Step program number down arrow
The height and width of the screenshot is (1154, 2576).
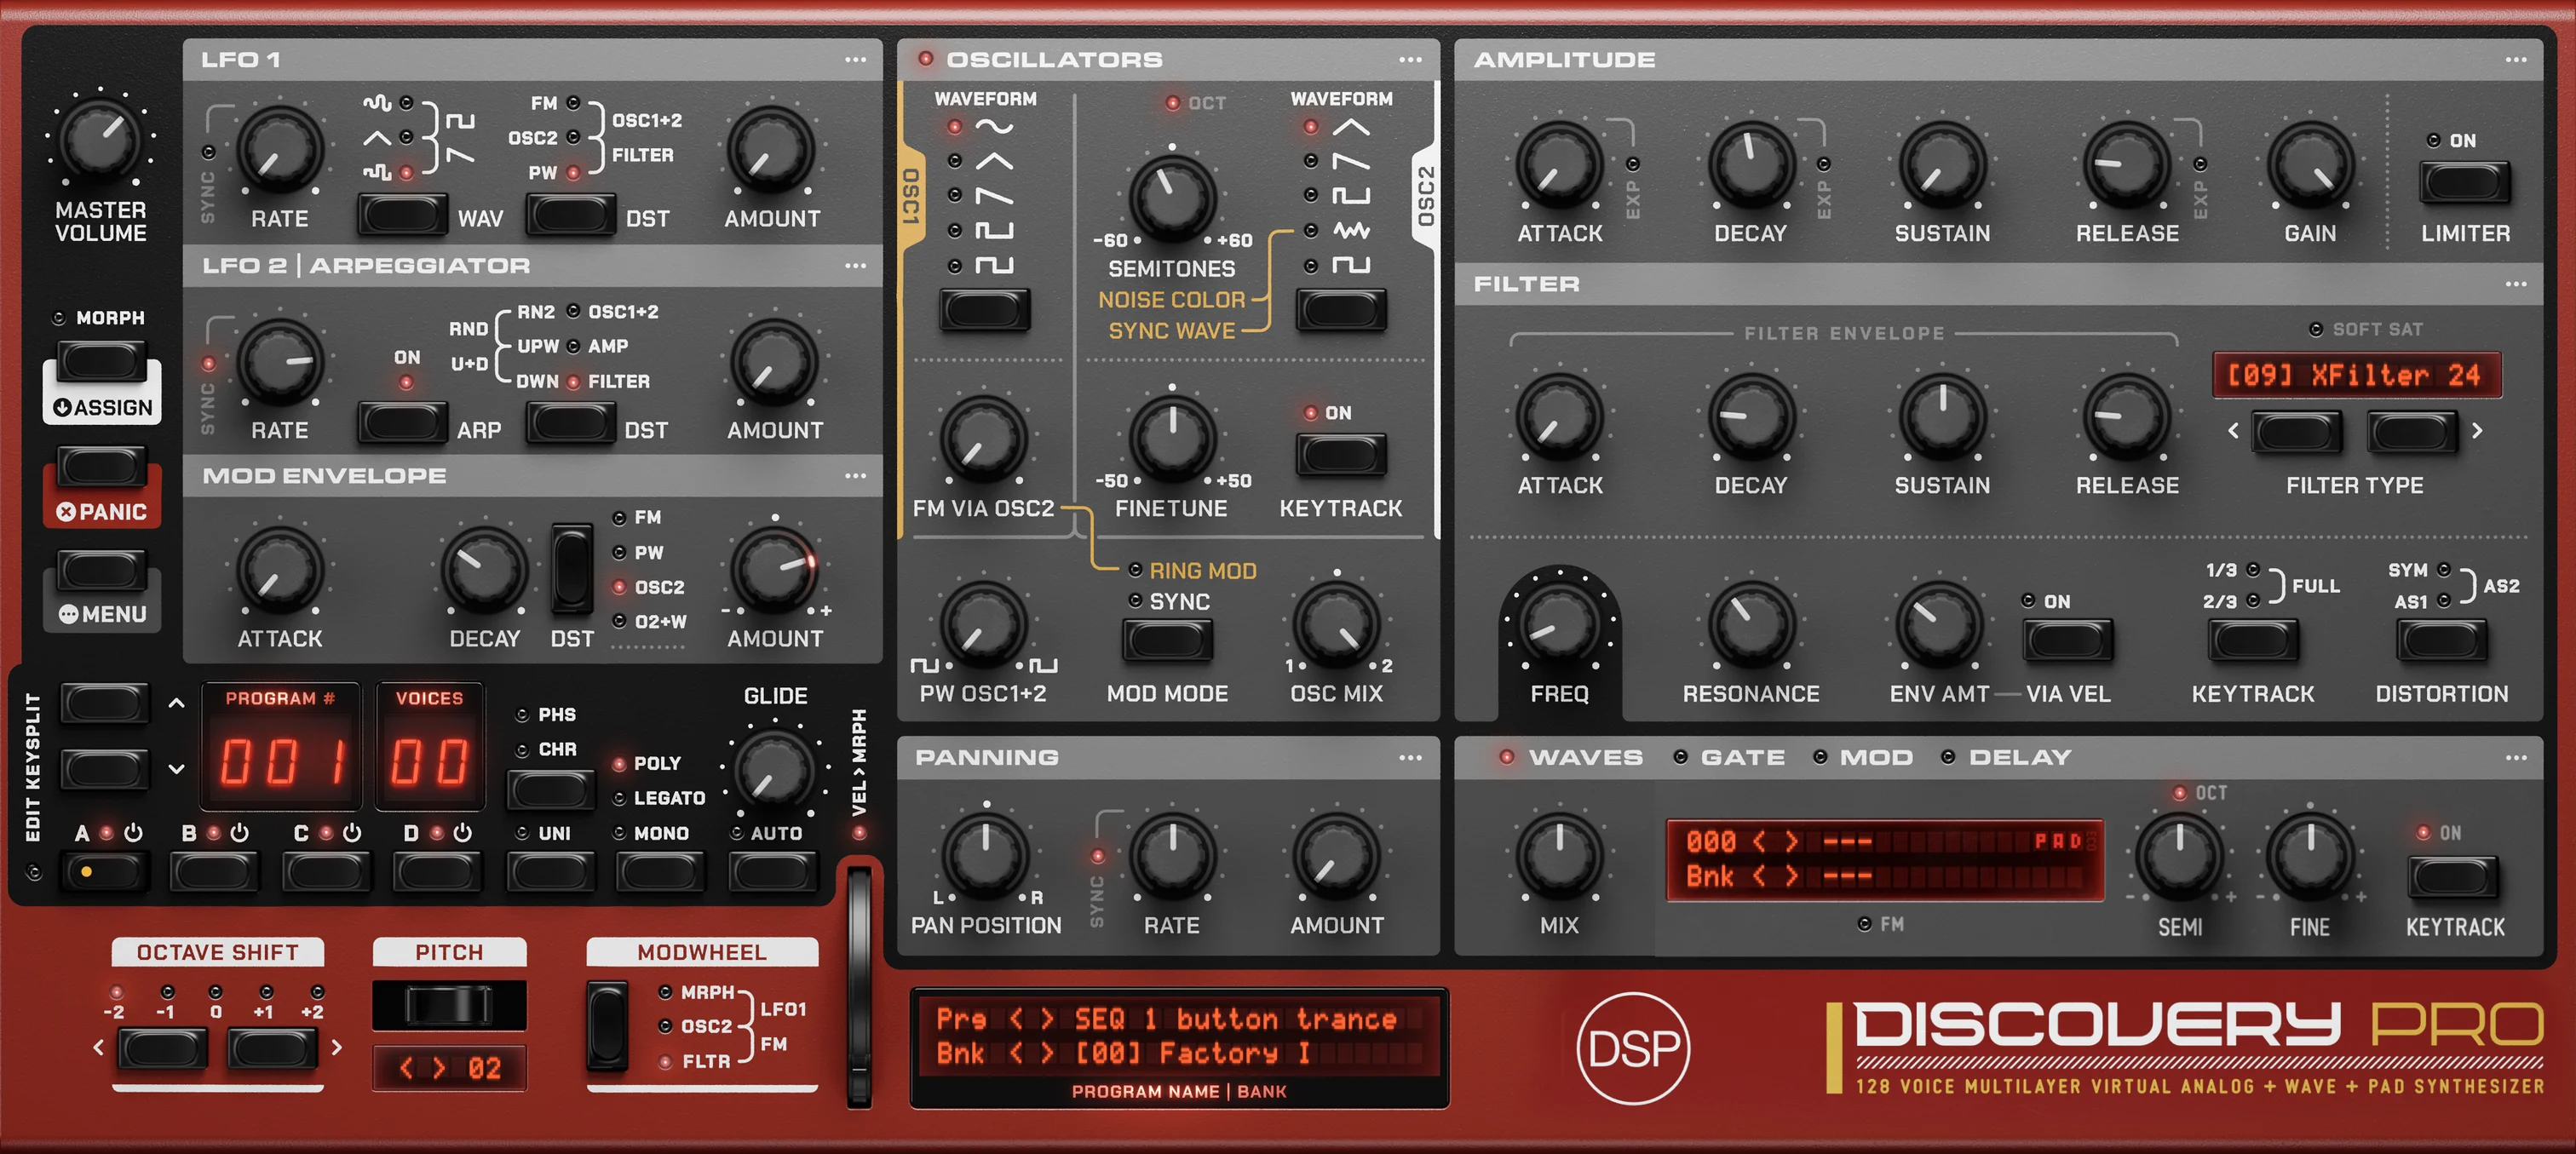[177, 769]
